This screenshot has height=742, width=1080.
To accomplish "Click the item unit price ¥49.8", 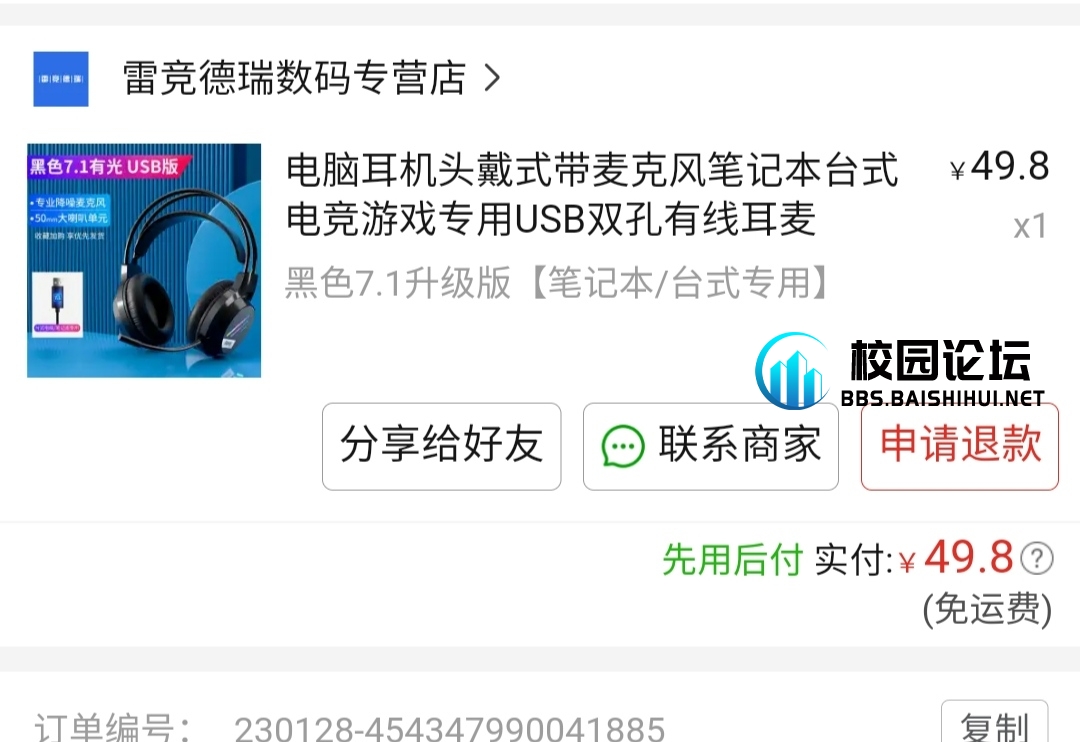I will (999, 167).
